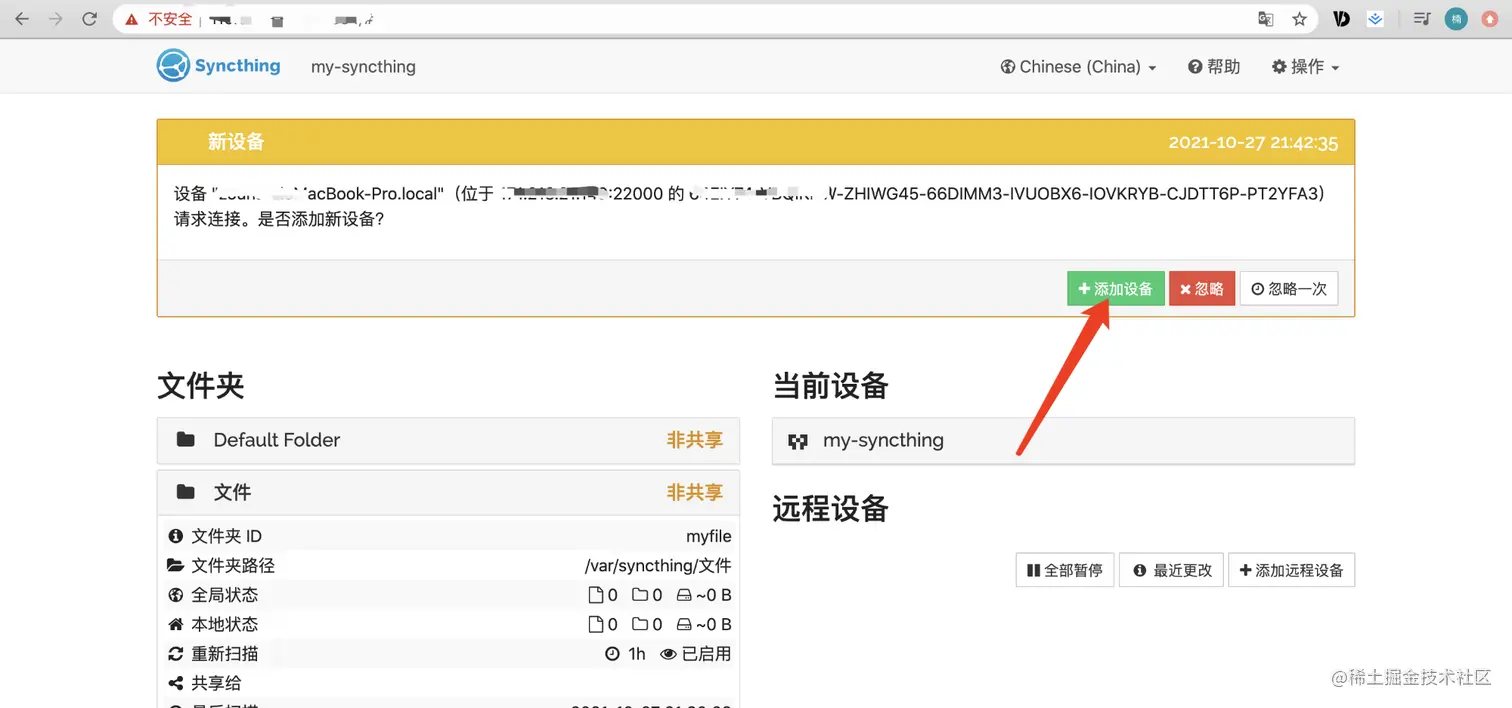The width and height of the screenshot is (1512, 708).
Task: Open the 帮助 help link
Action: 1214,67
